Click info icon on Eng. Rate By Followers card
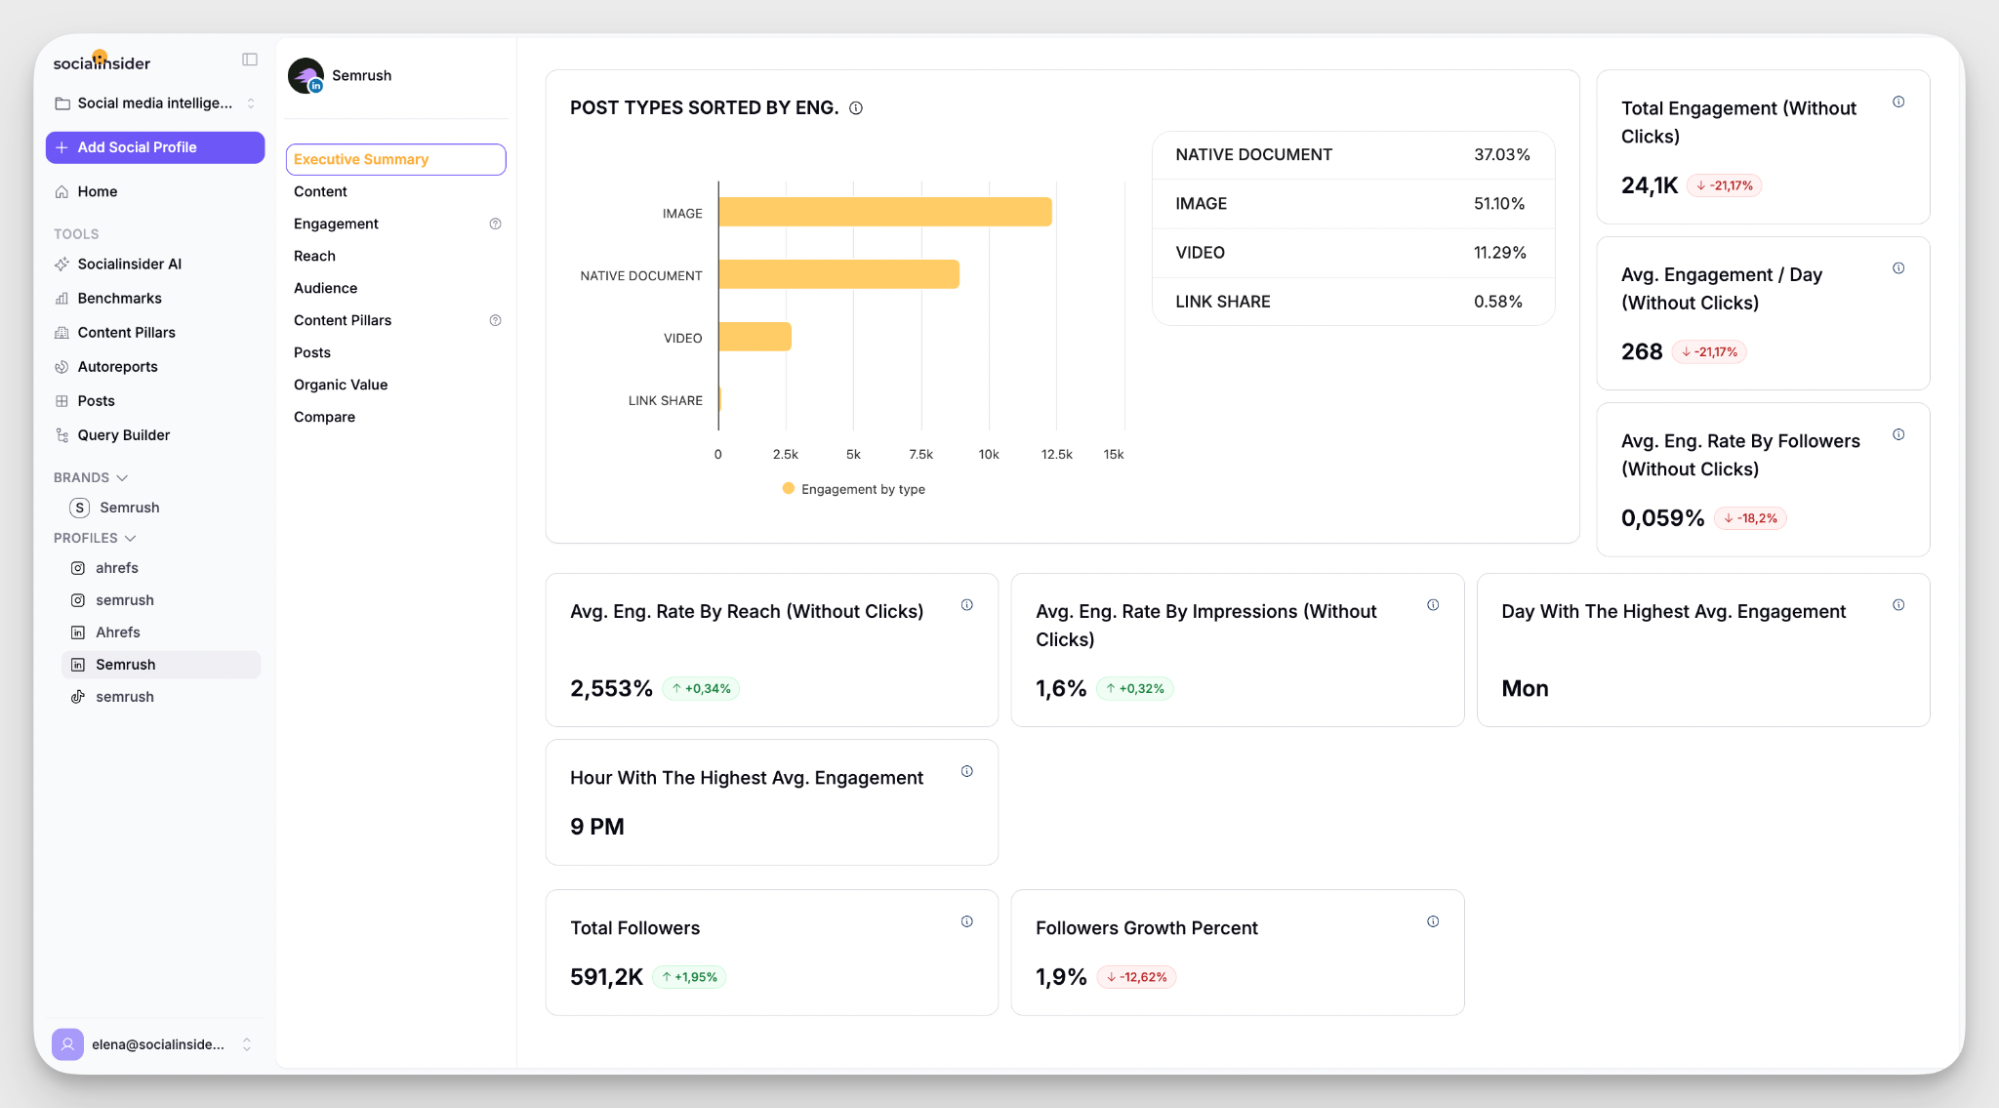 1898,435
